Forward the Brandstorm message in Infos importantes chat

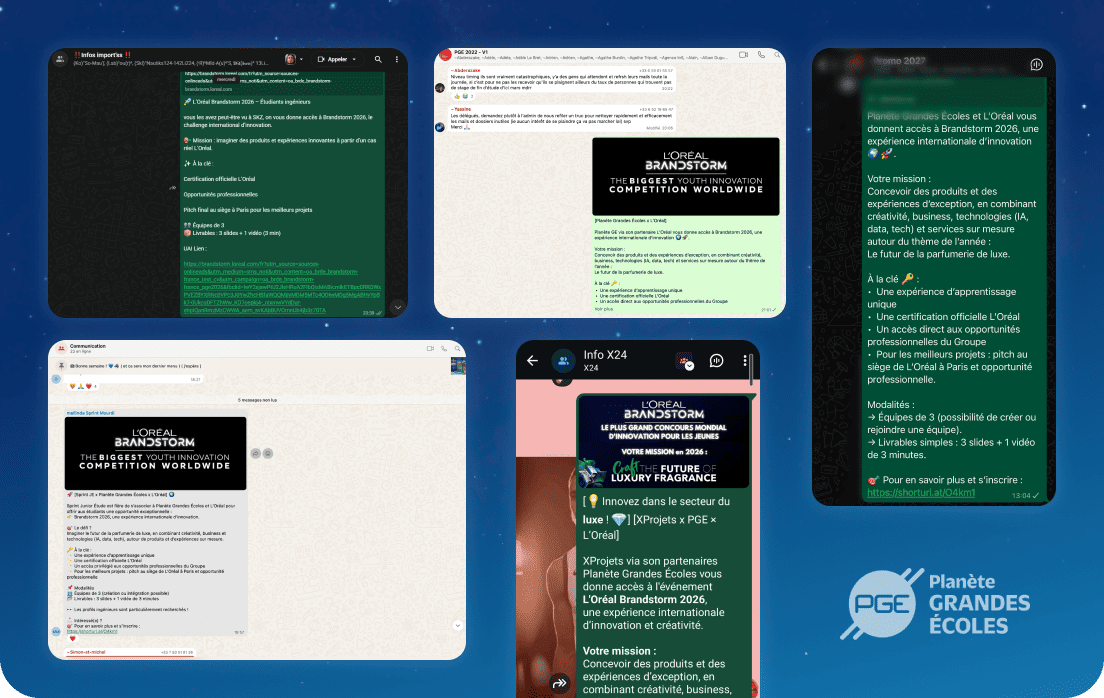click(x=172, y=188)
